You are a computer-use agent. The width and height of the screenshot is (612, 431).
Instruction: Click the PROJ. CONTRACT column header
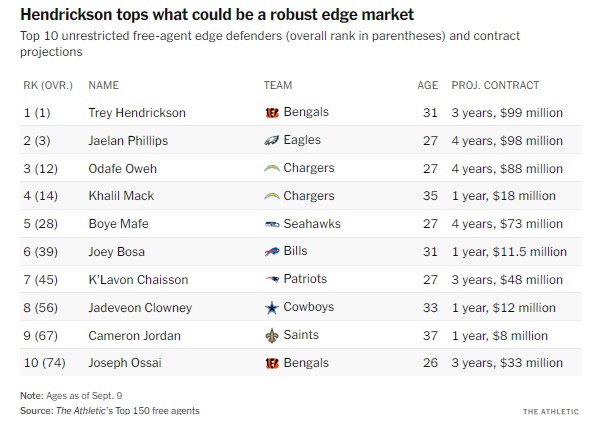(x=495, y=85)
